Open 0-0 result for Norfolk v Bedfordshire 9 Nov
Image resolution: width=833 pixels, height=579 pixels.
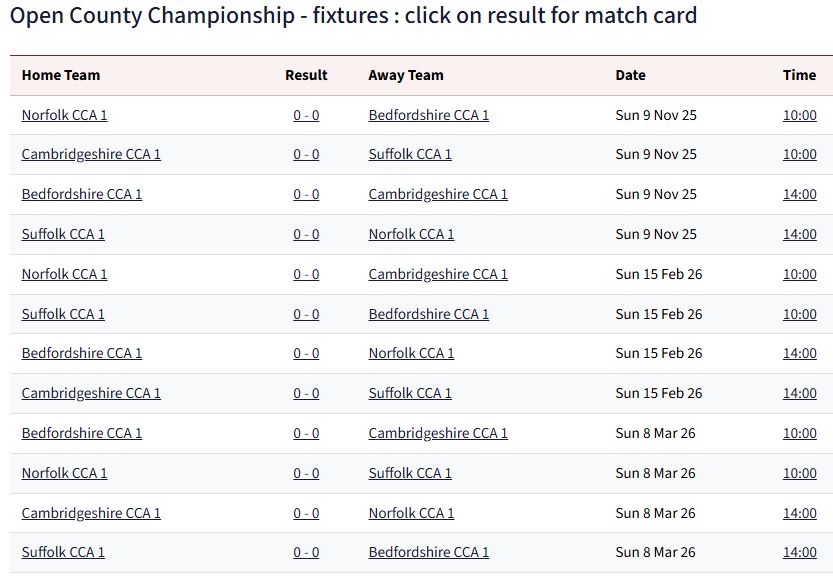tap(306, 115)
